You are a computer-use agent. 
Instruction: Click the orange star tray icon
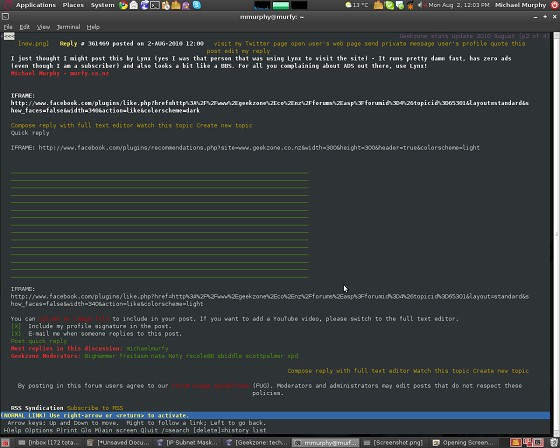[410, 5]
